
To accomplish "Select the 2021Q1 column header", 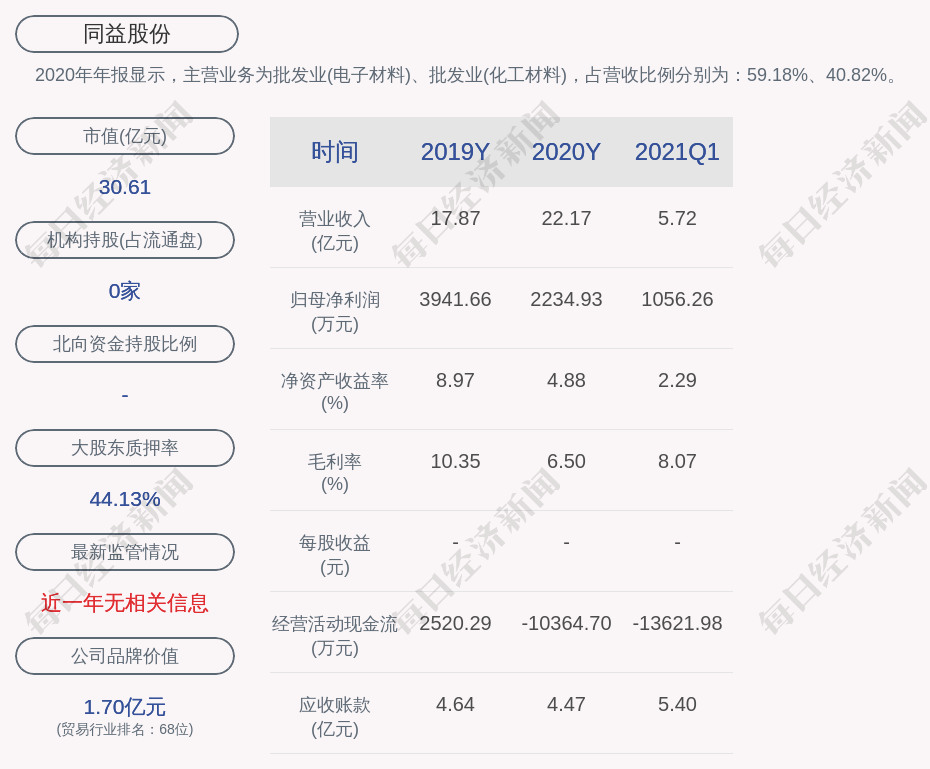I will 677,152.
